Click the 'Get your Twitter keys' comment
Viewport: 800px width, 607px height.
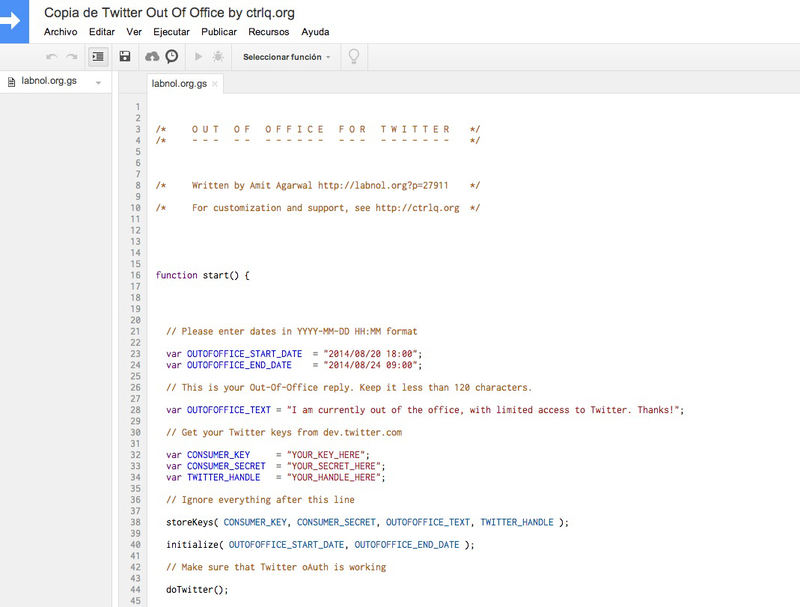tap(284, 433)
